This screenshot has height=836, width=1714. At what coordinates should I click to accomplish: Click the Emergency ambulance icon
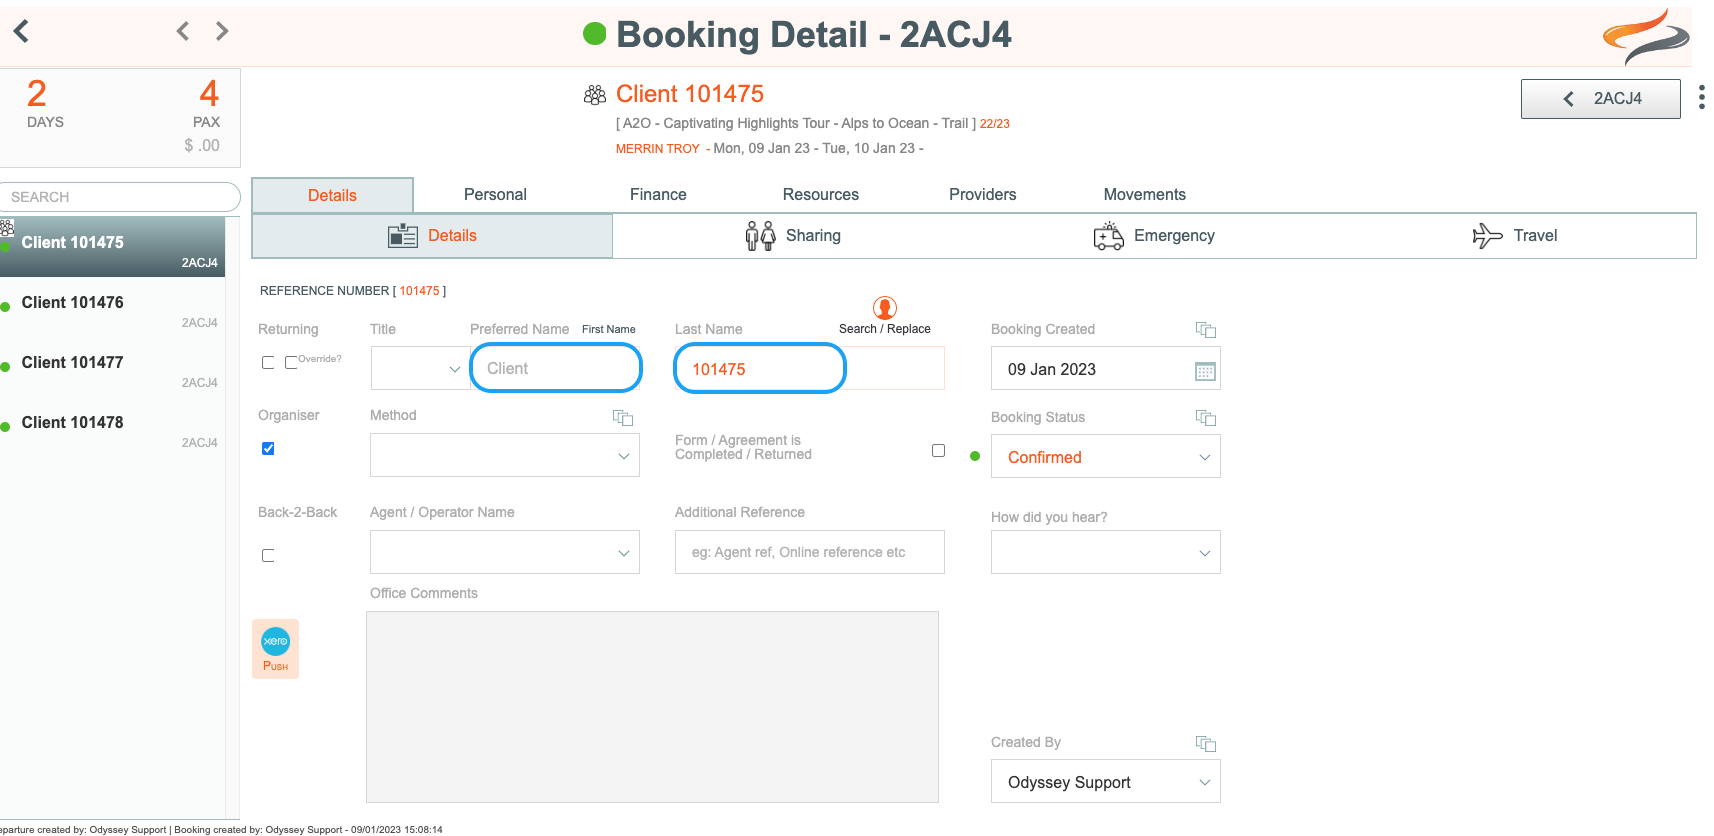point(1109,236)
